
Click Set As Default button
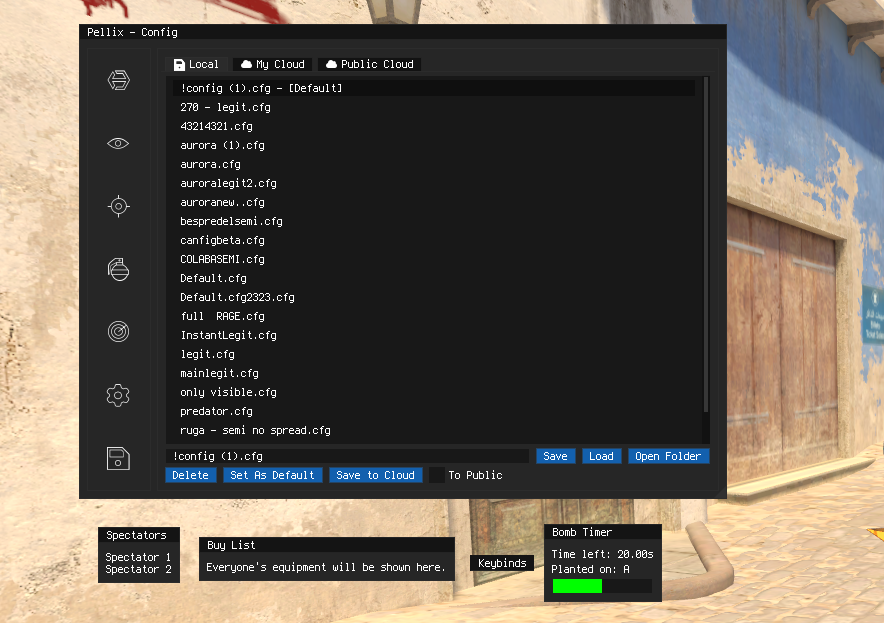(272, 475)
